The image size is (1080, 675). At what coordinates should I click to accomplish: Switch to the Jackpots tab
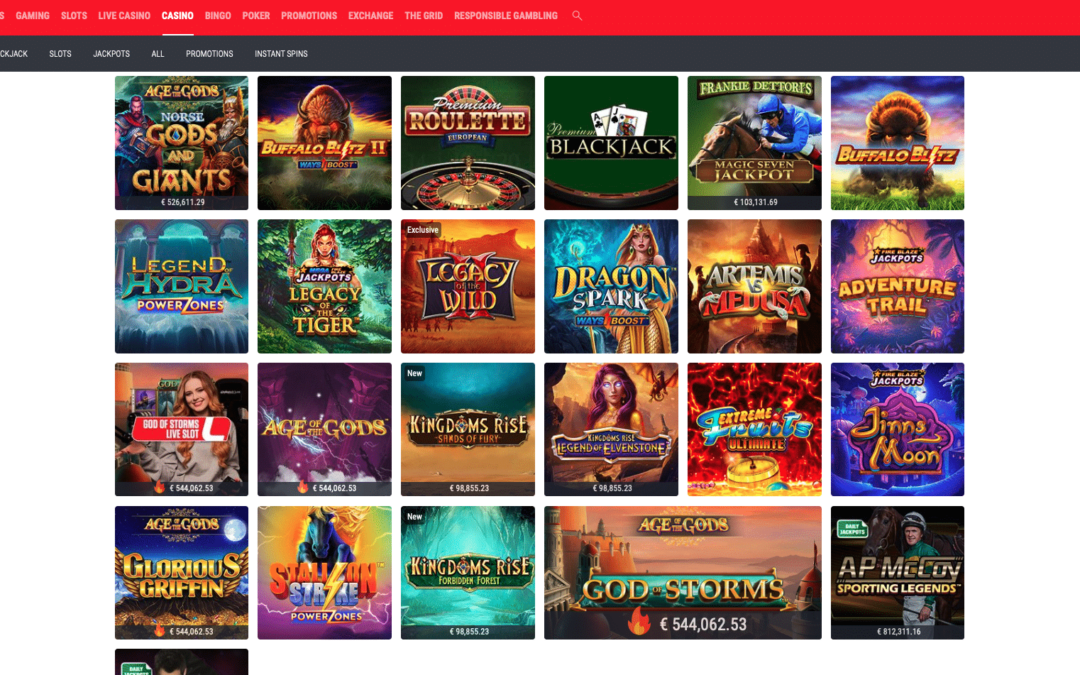tap(111, 54)
